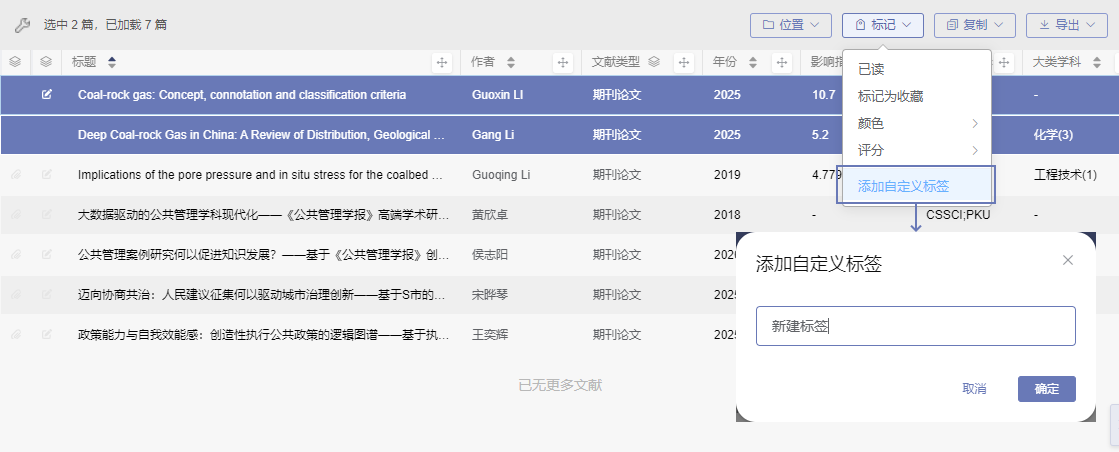
Task: Select 添加自定义标签 menu entry
Action: pos(916,186)
